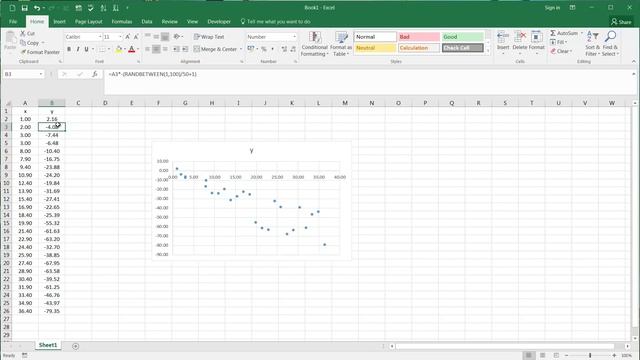Click the Share button
This screenshot has width=640, height=360.
point(621,22)
